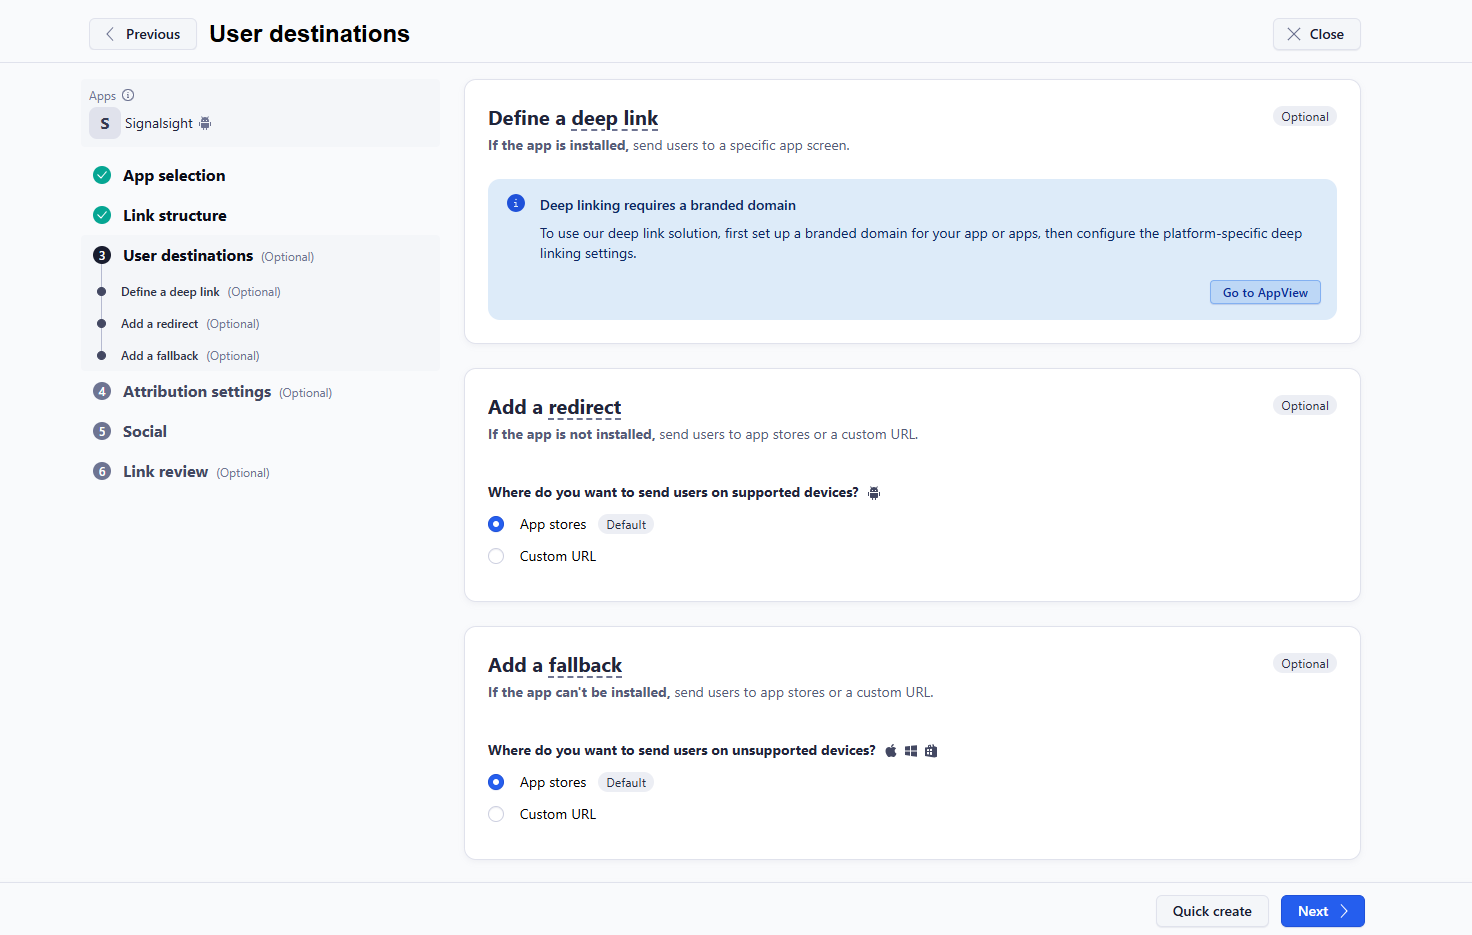Viewport: 1472px width, 935px height.
Task: Click the Close button
Action: point(1317,34)
